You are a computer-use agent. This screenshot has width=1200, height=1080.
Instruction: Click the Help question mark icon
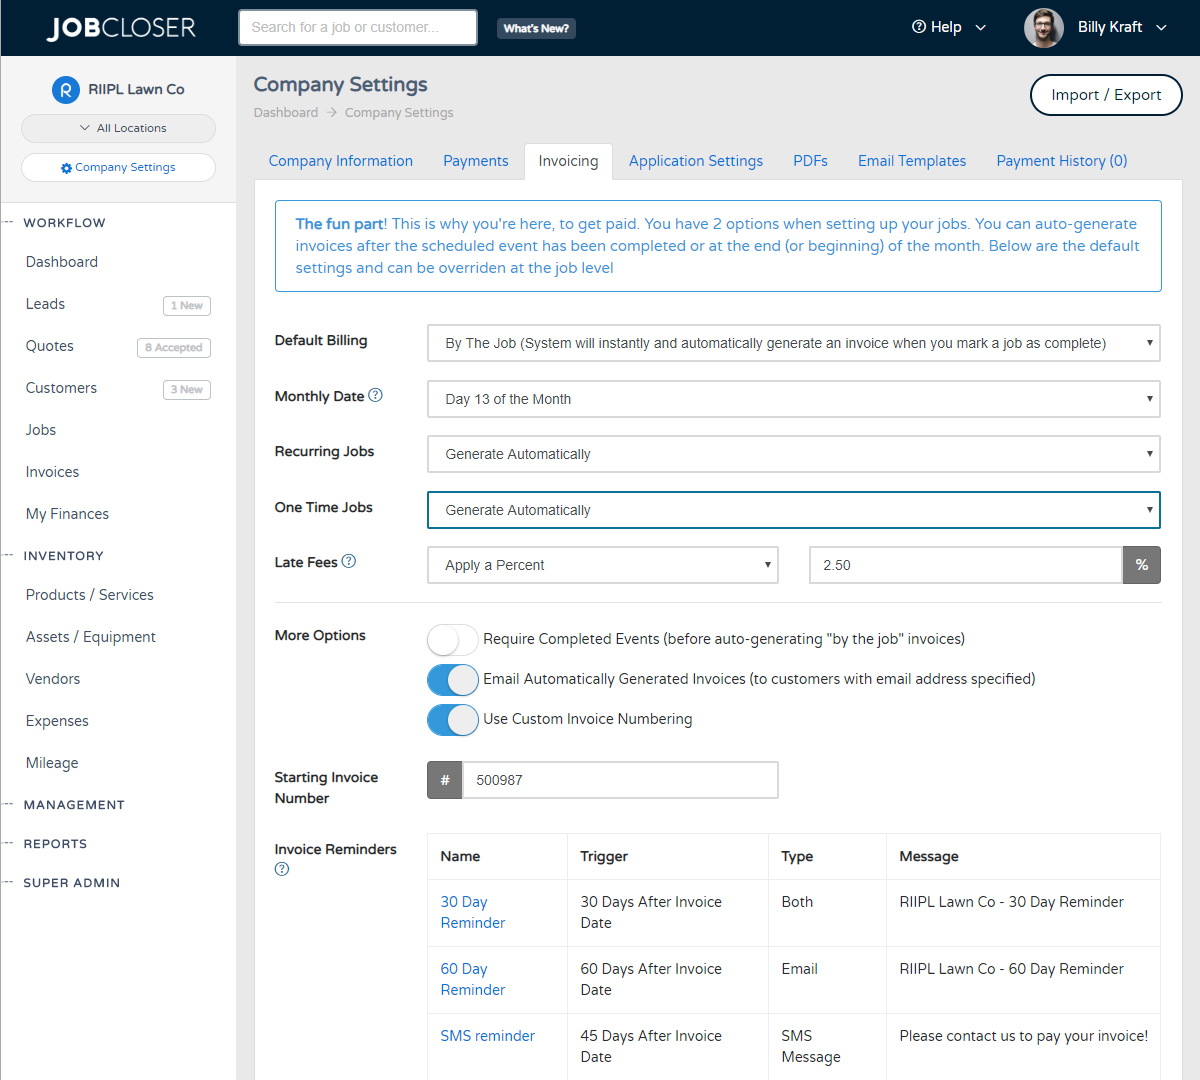click(x=918, y=27)
